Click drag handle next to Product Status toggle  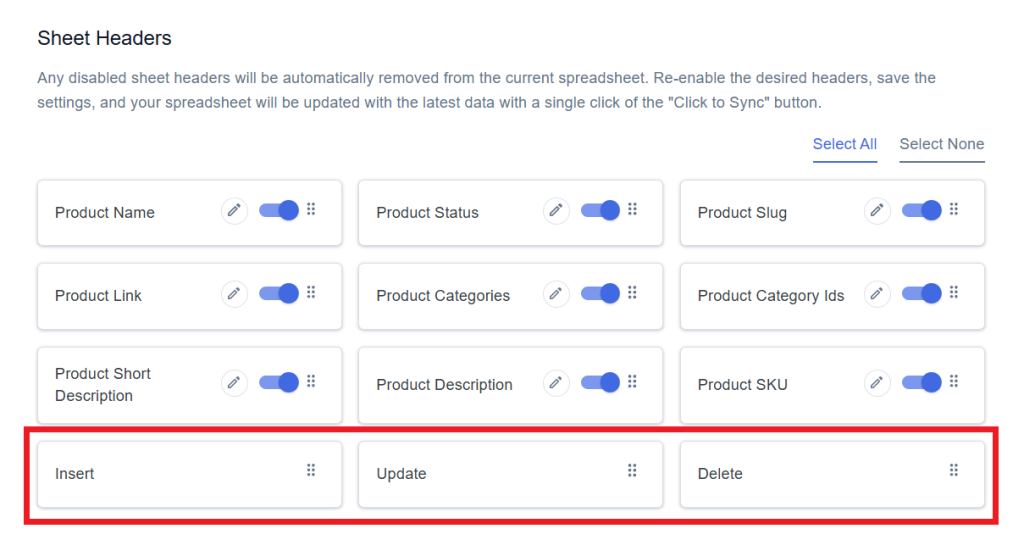632,209
